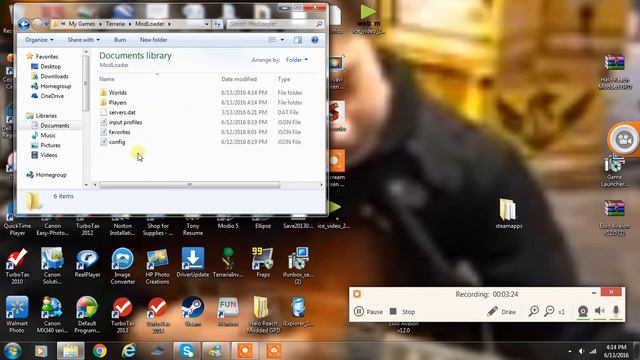
Task: Open Skype from the taskbar
Action: point(187,351)
